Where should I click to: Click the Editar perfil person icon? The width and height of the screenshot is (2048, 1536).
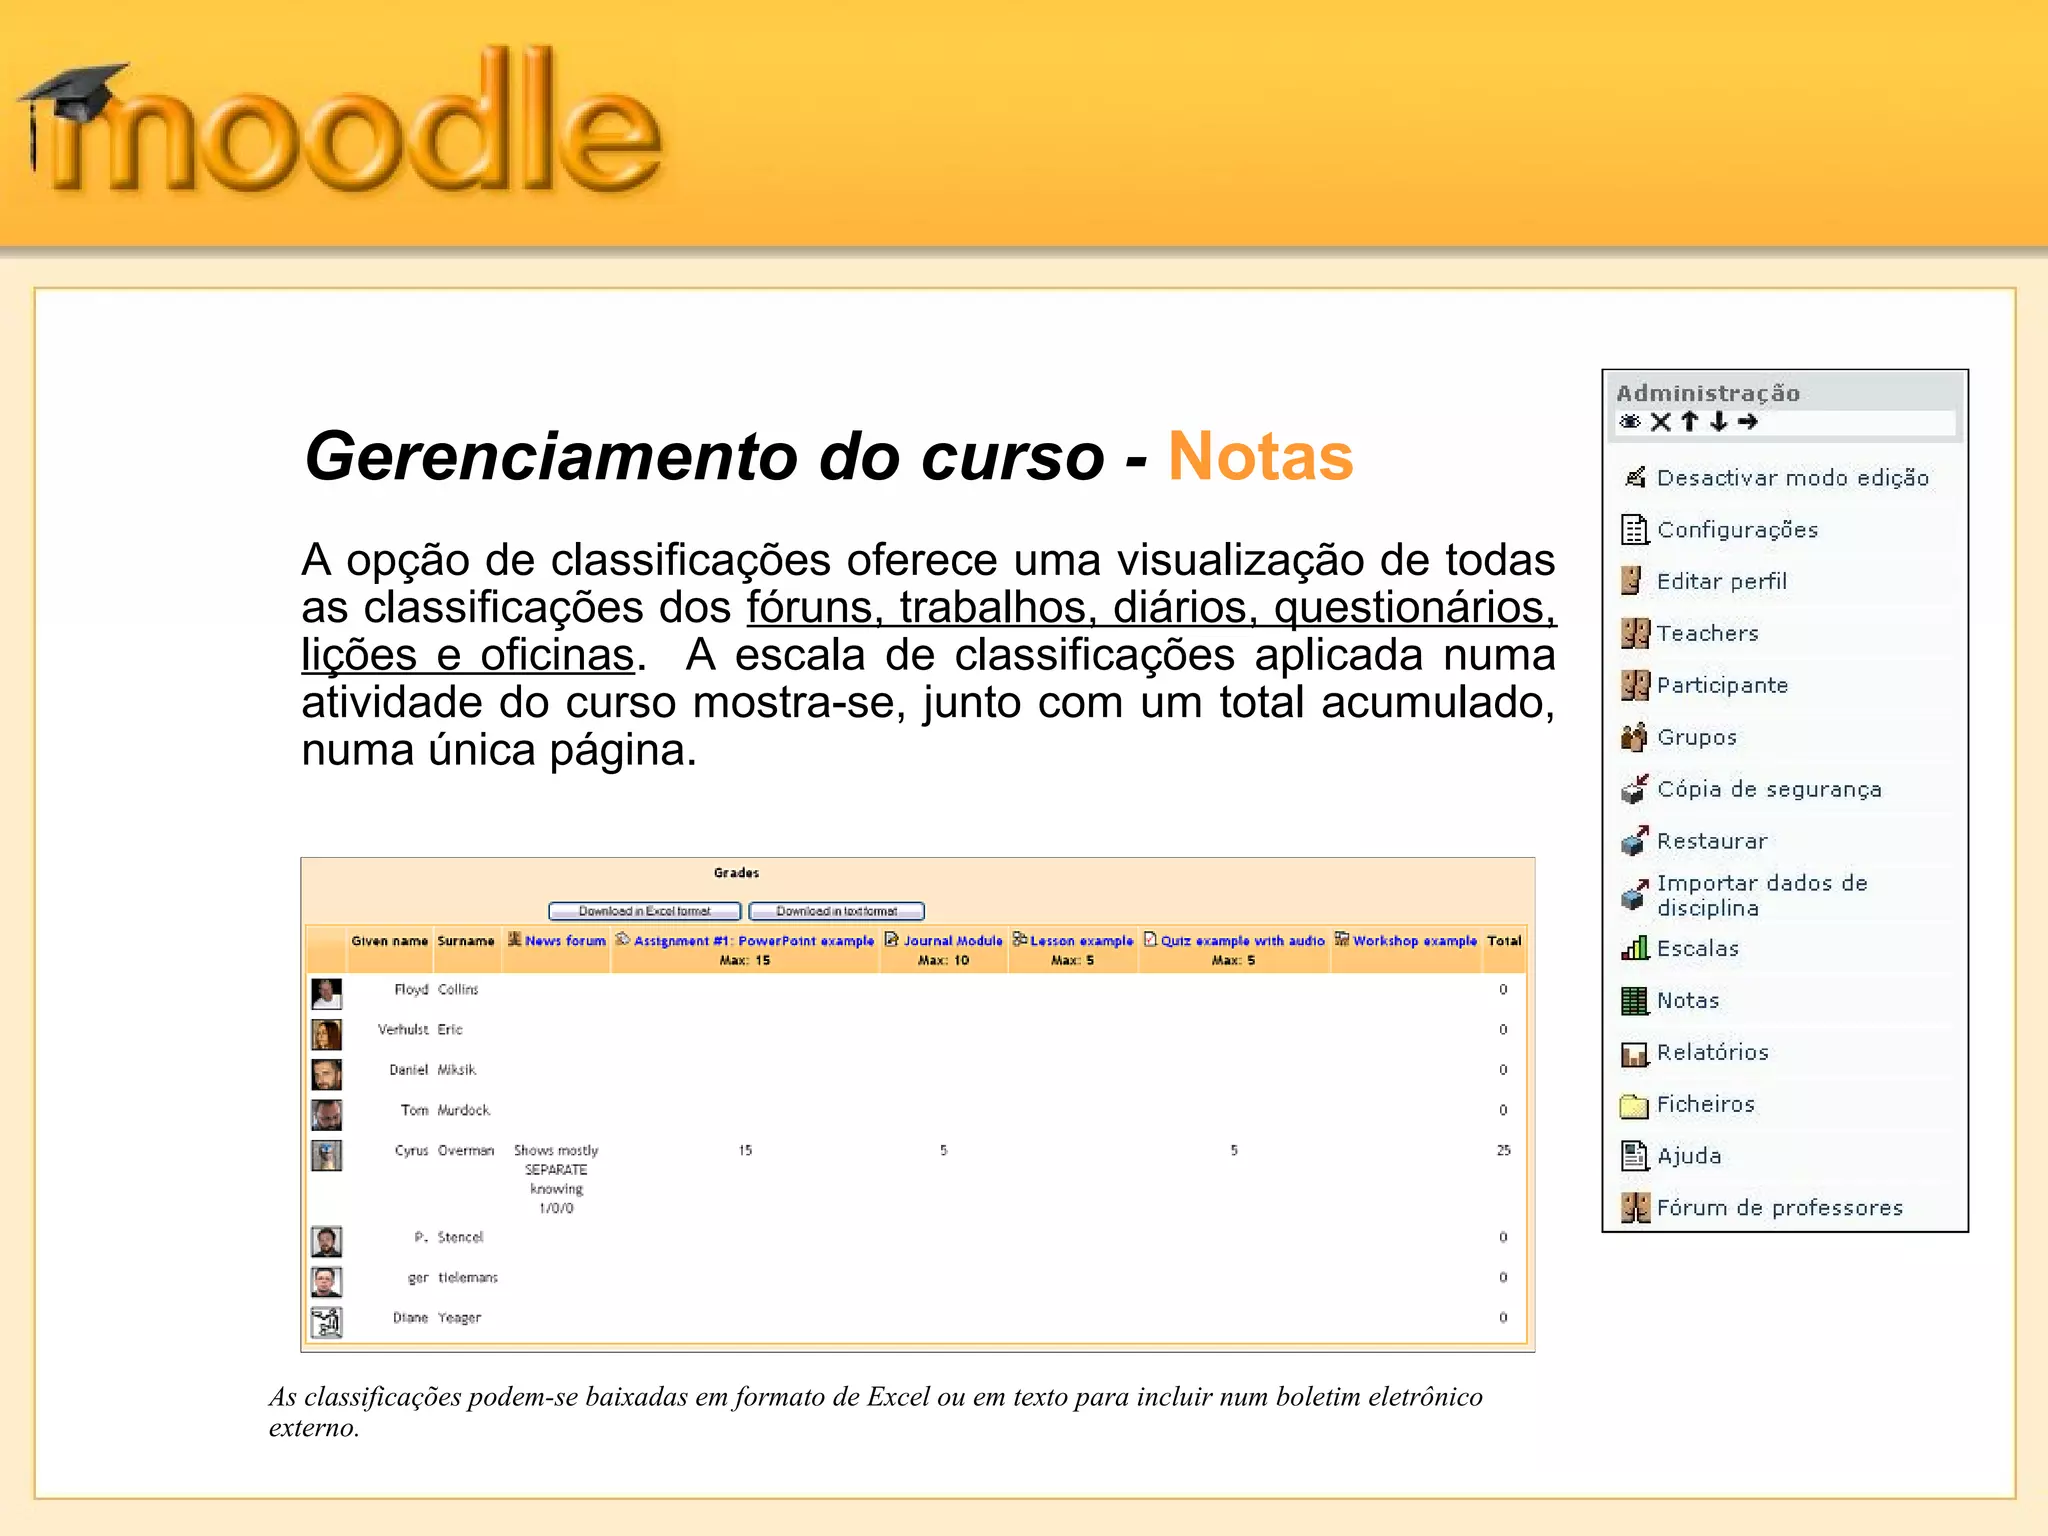(1632, 580)
